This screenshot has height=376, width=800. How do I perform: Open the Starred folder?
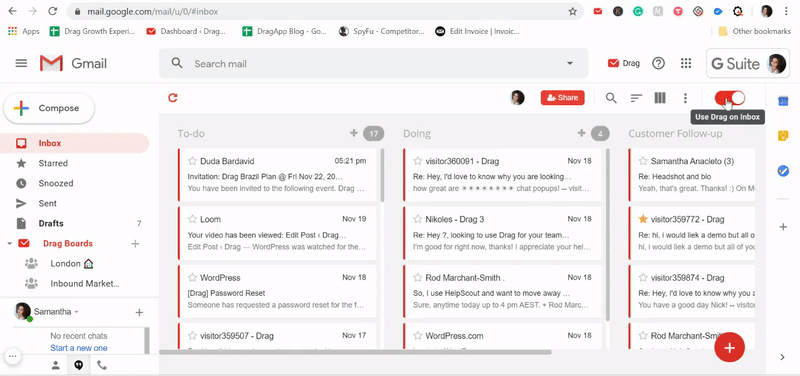tap(74, 163)
